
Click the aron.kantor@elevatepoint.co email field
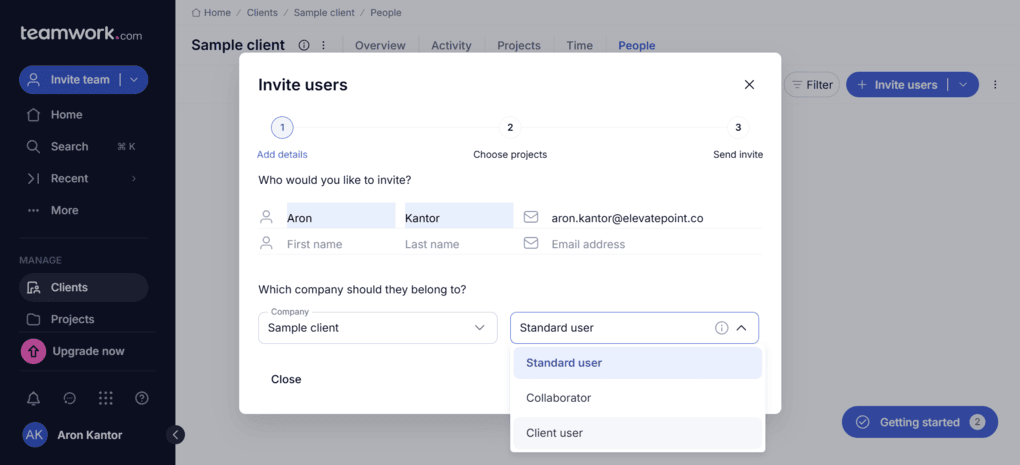pos(656,218)
